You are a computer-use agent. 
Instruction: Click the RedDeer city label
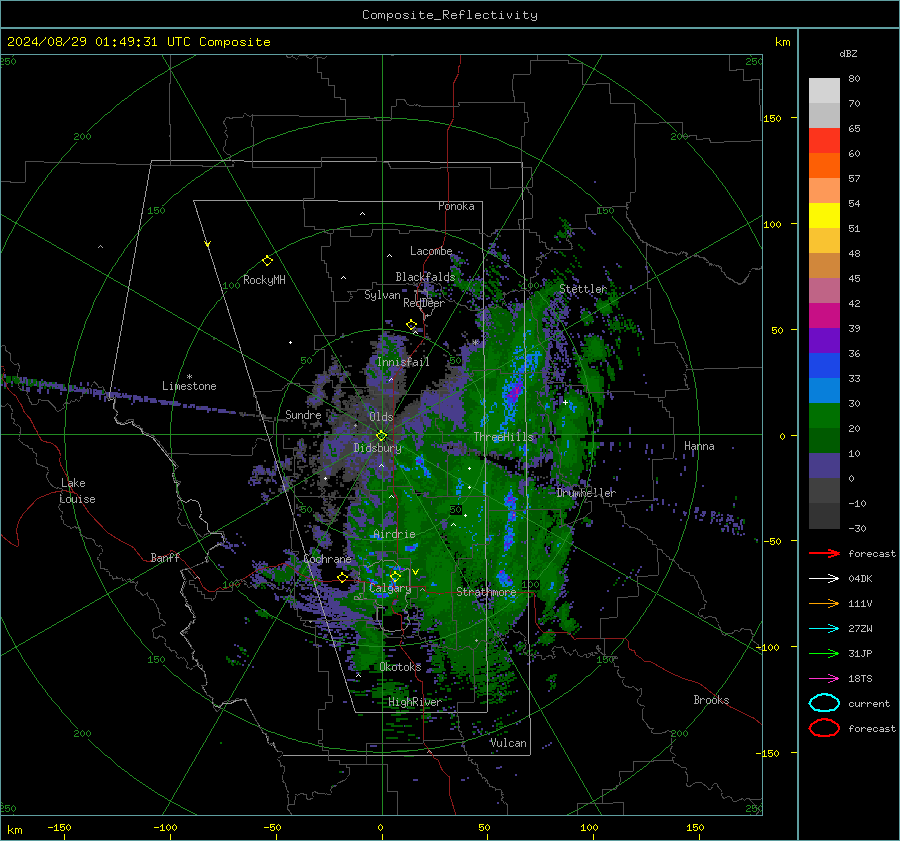(x=424, y=303)
